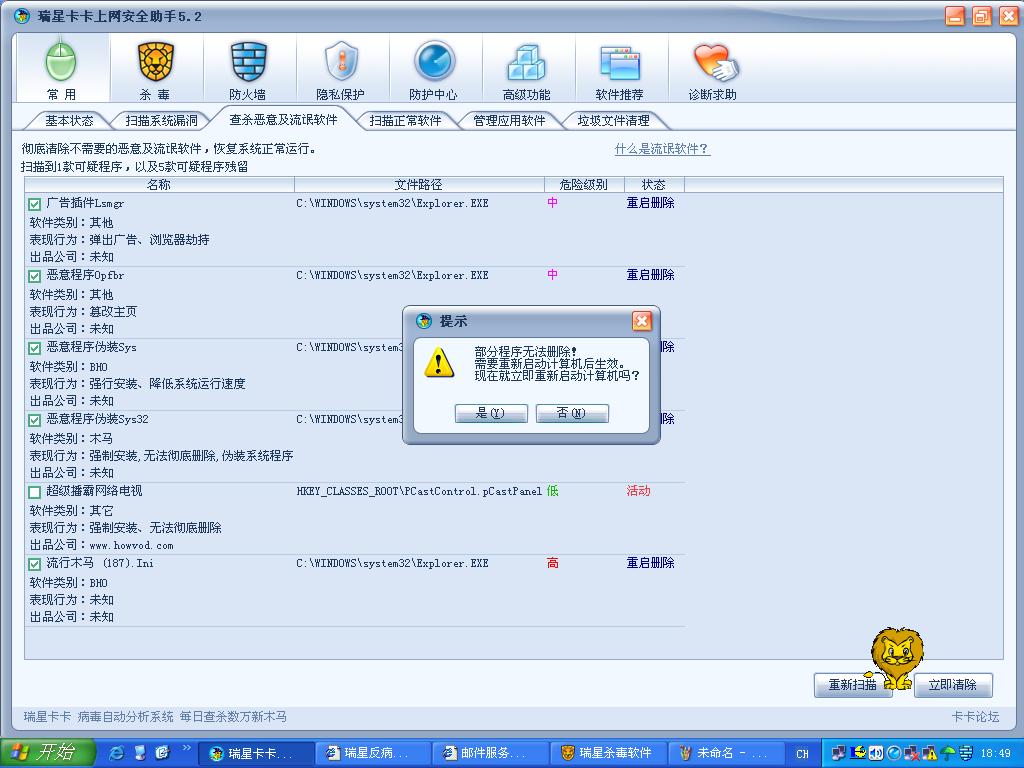Image resolution: width=1024 pixels, height=768 pixels.
Task: Click 重启删除 status for 流行木马 (187).Ini
Action: (x=650, y=563)
